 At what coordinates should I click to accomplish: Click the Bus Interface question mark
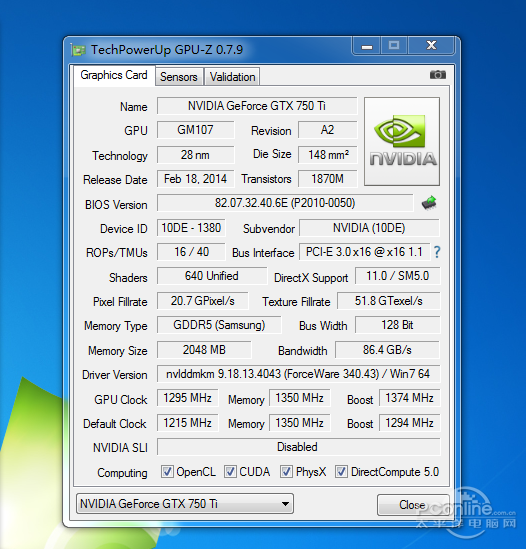tap(437, 252)
